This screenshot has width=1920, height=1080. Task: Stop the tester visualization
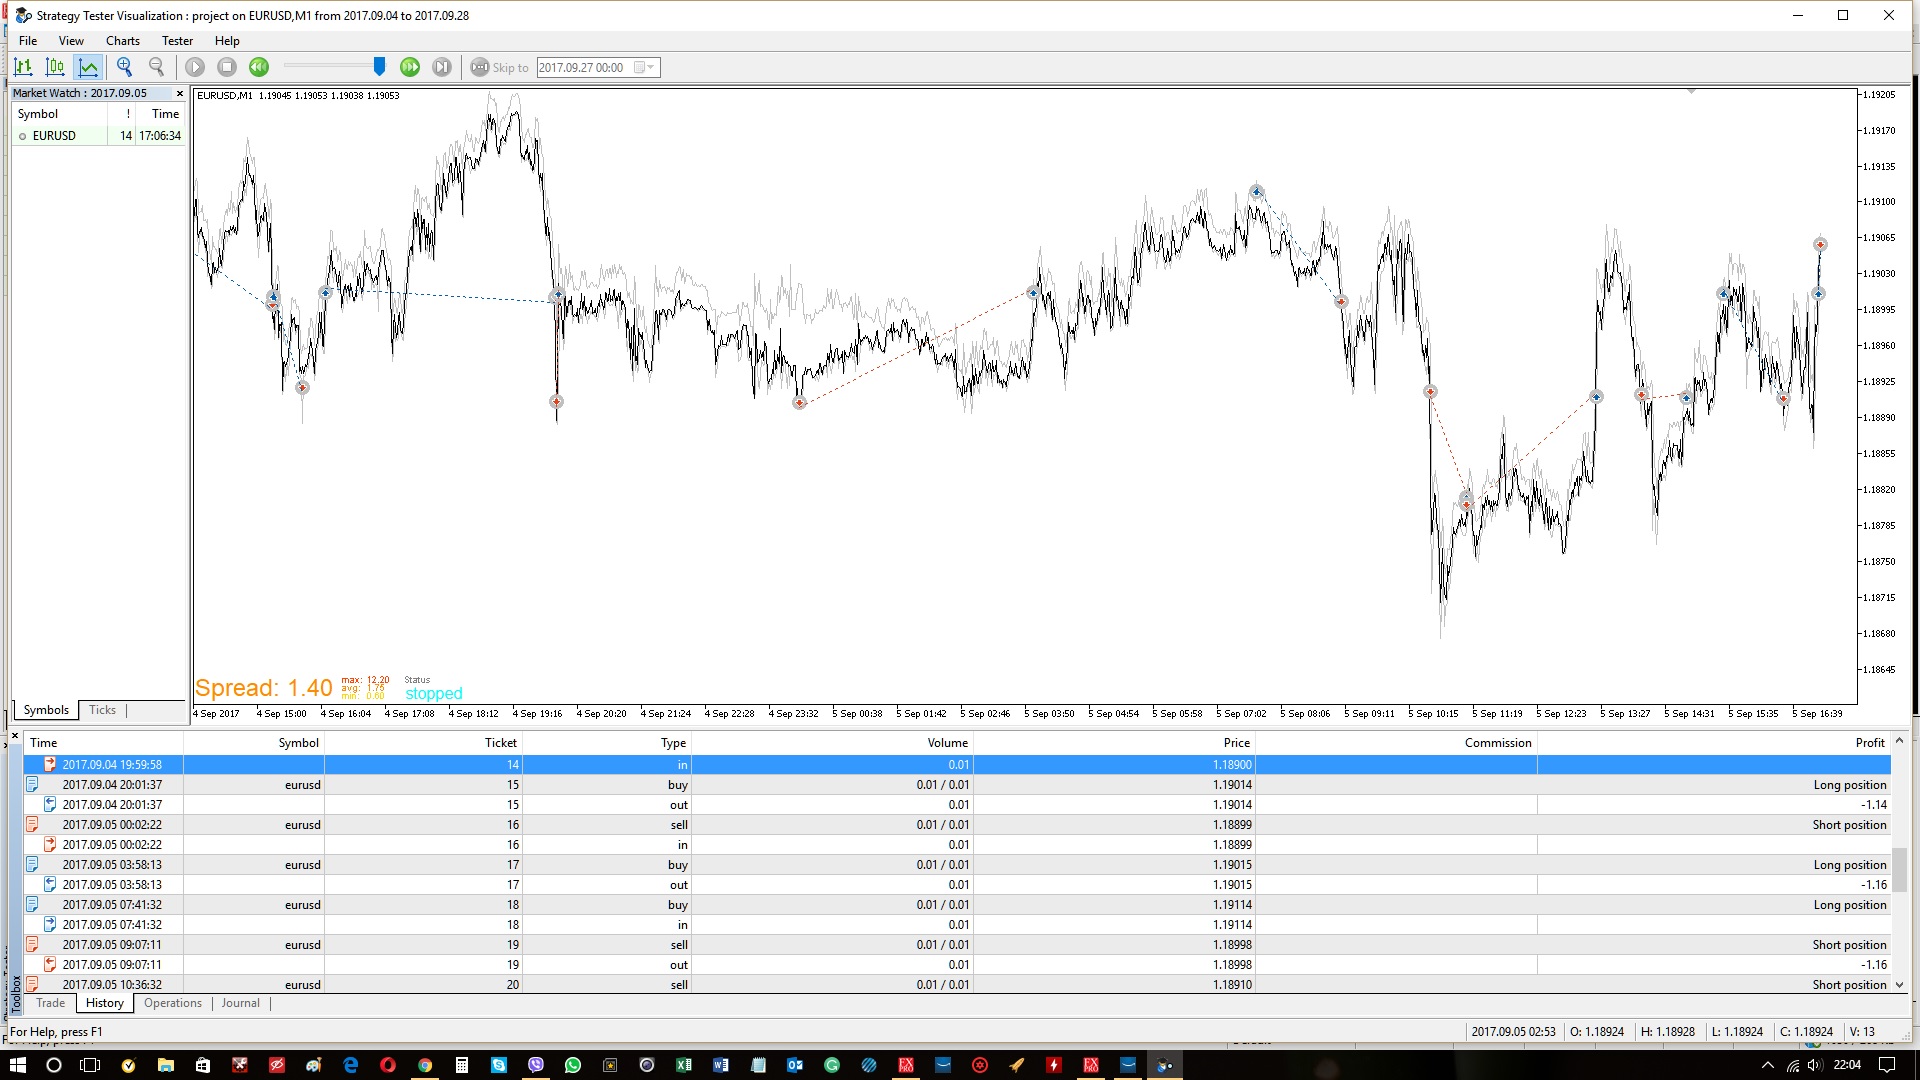[227, 67]
